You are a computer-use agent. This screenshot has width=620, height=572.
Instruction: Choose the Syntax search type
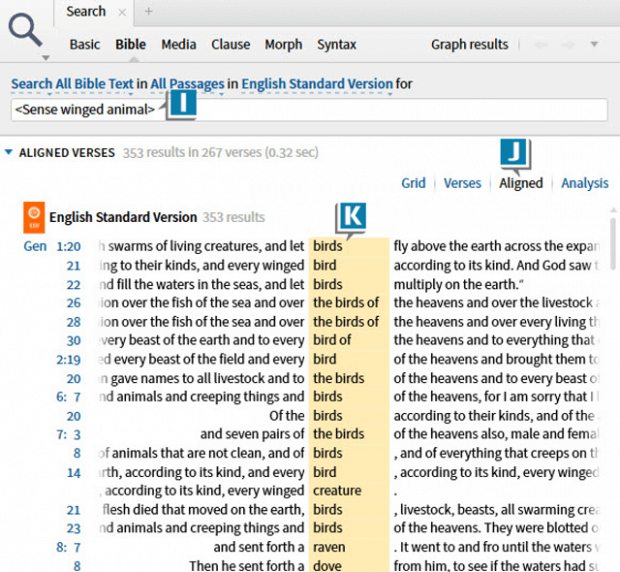(x=336, y=45)
